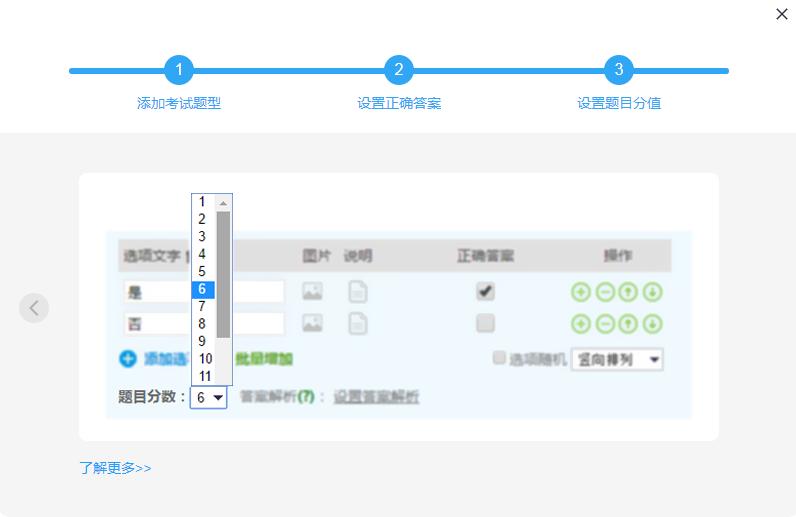Move option 否 up with the arrow icon

(628, 324)
